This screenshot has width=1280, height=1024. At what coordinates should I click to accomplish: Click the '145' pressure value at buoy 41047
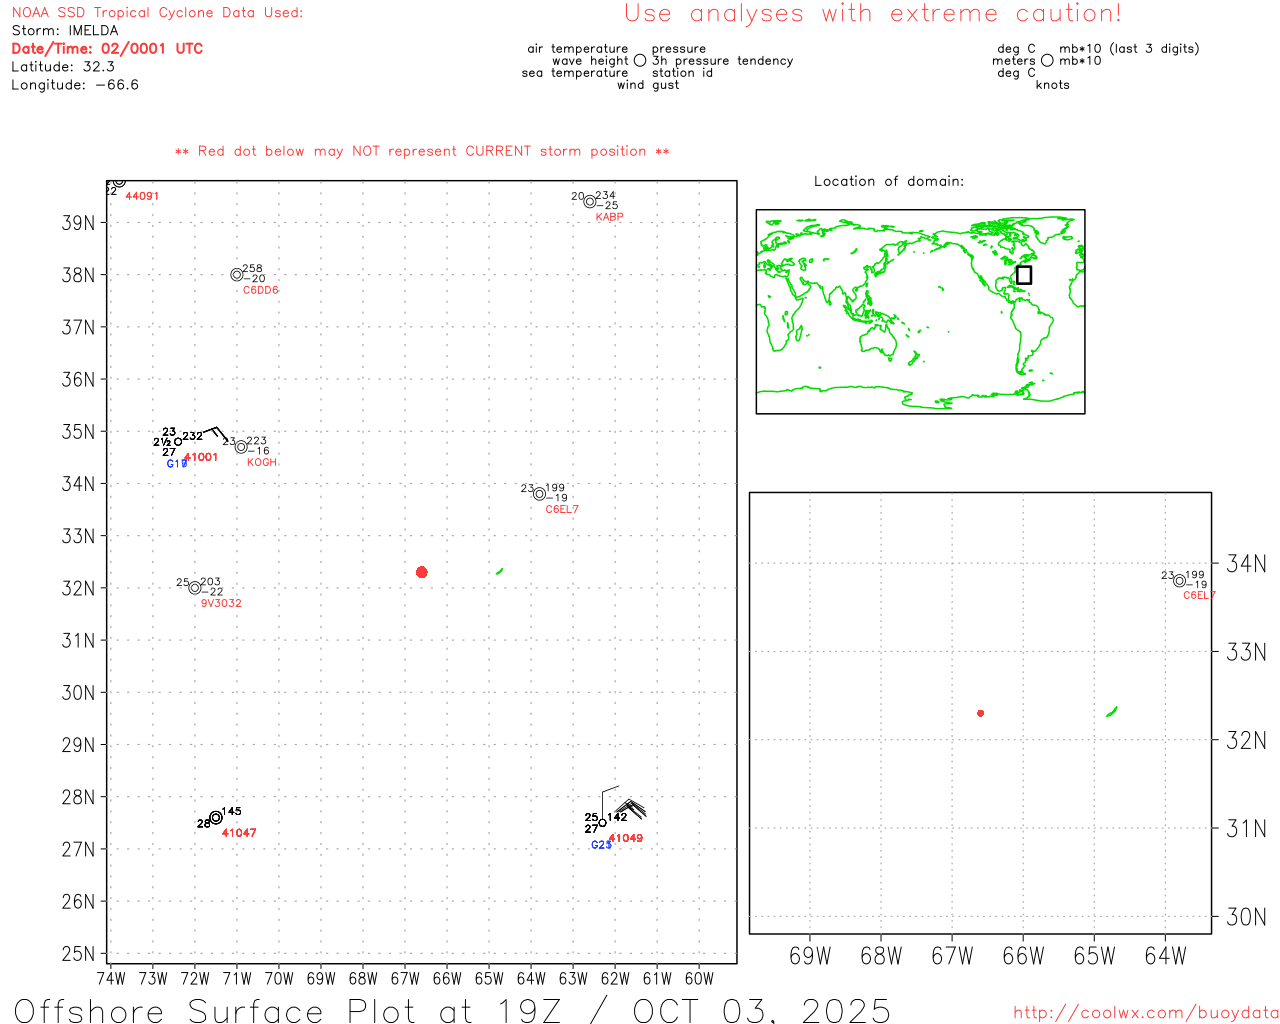231,811
